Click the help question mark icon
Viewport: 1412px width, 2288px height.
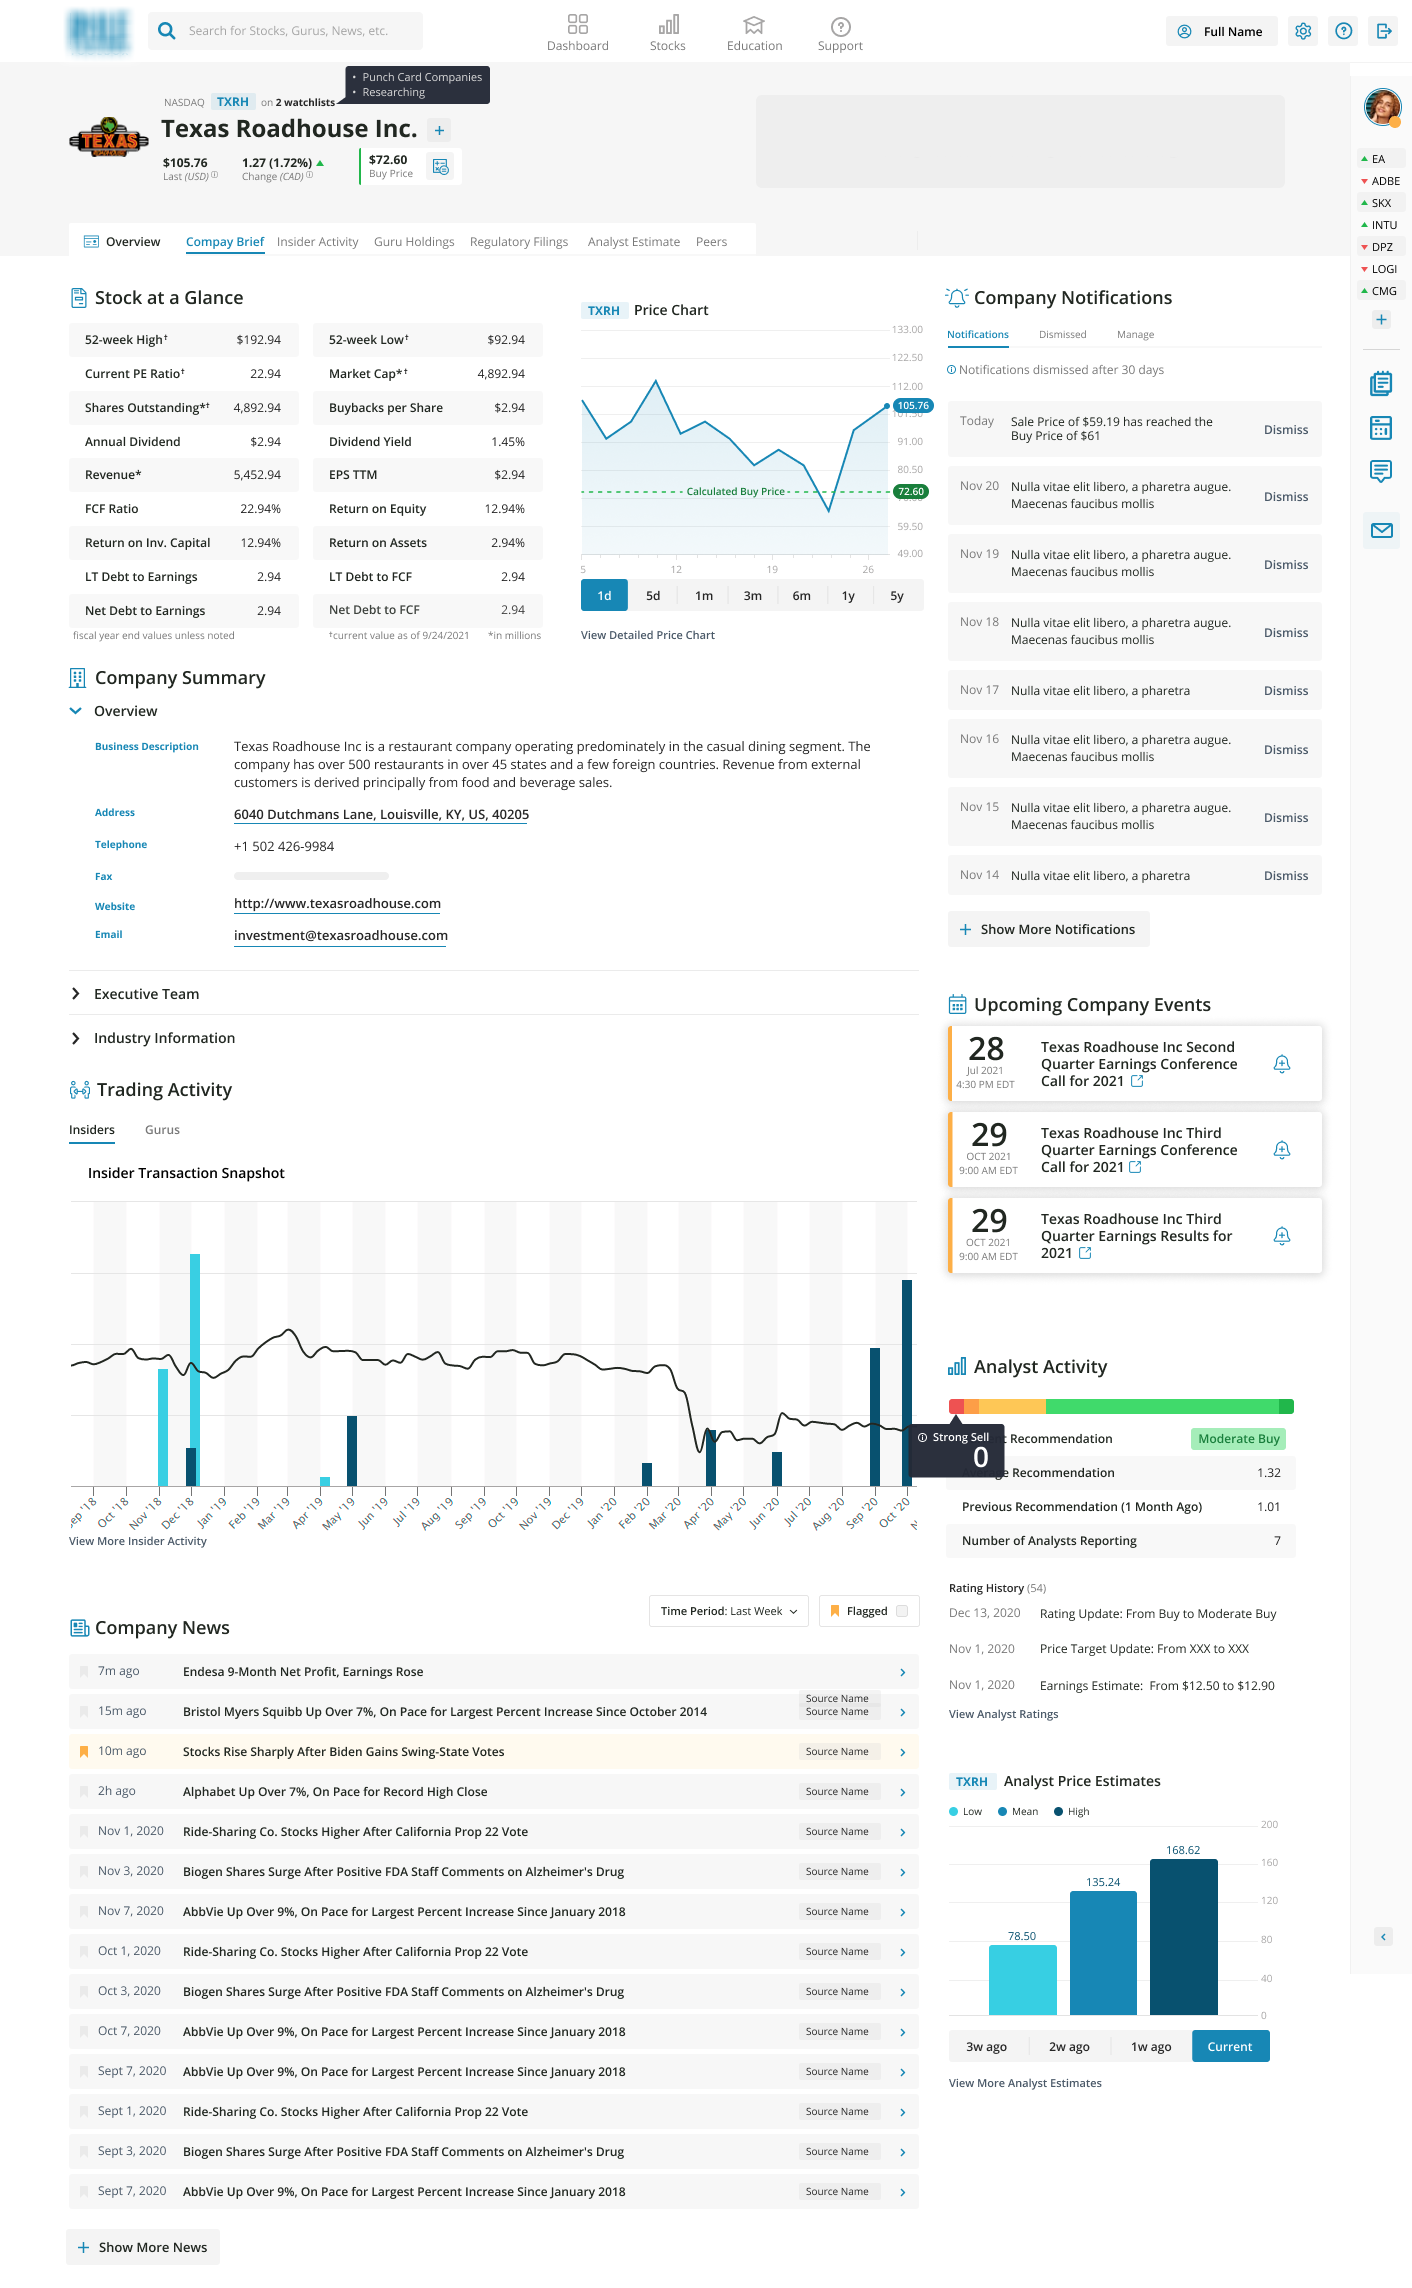(1344, 31)
